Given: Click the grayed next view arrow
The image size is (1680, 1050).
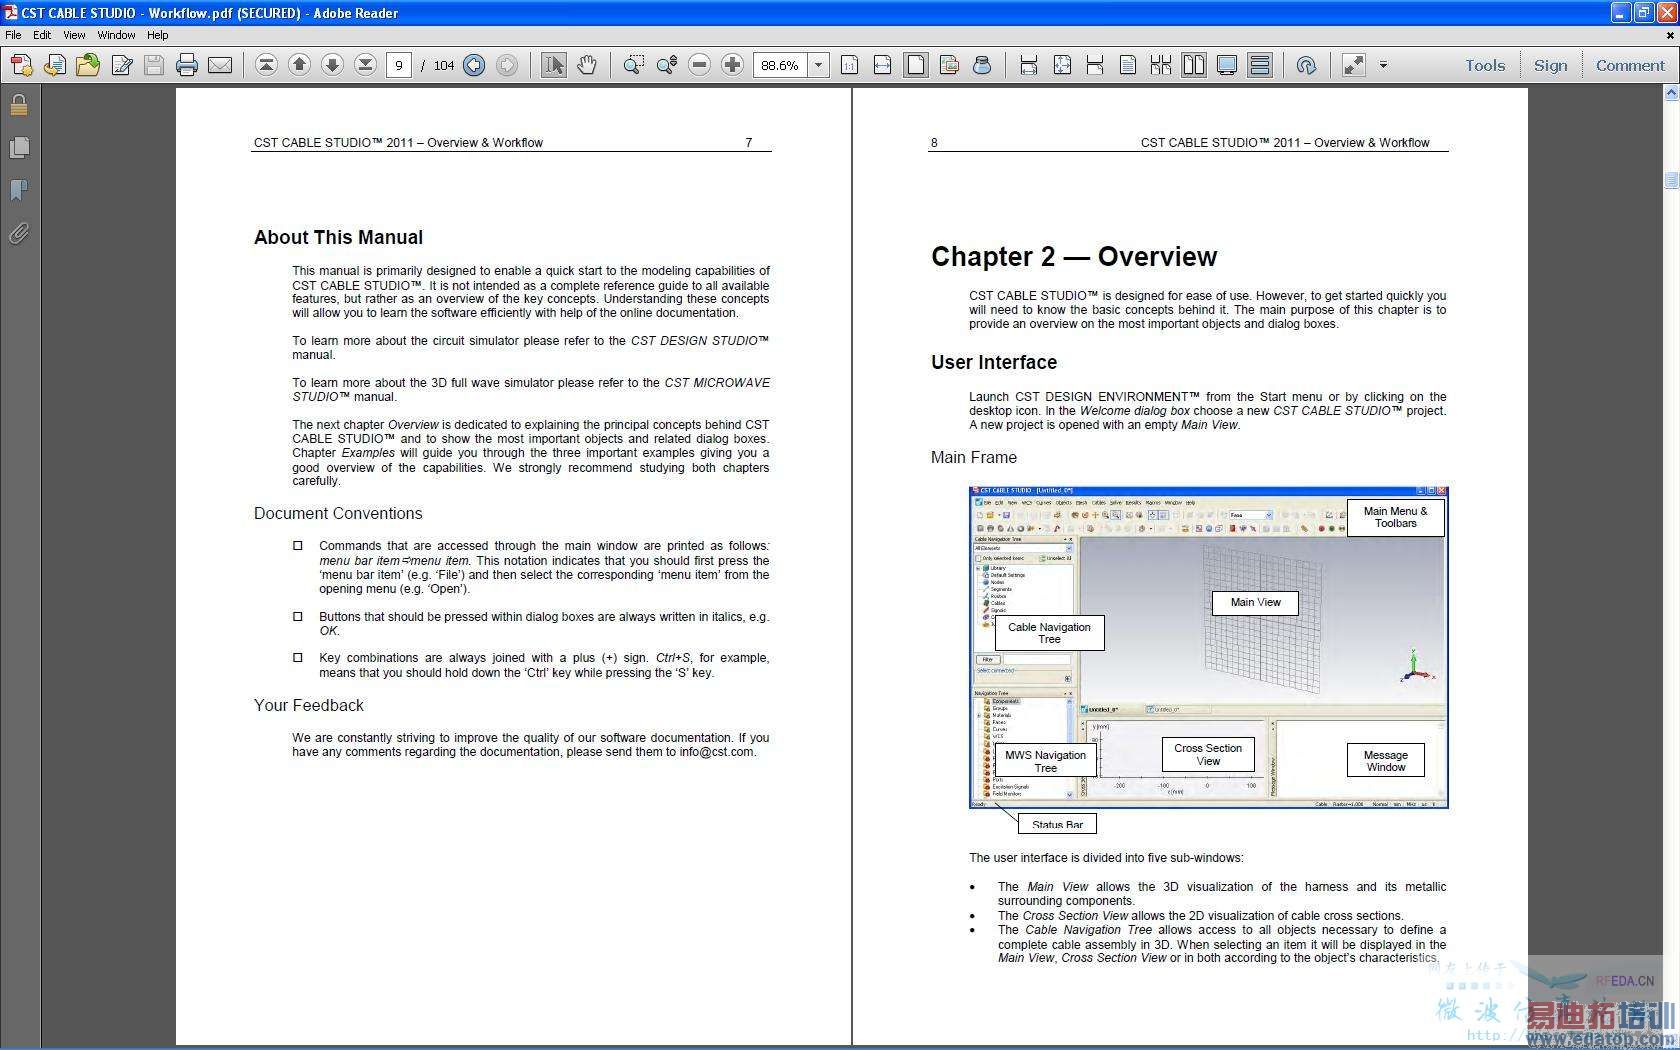Looking at the screenshot, I should point(507,65).
